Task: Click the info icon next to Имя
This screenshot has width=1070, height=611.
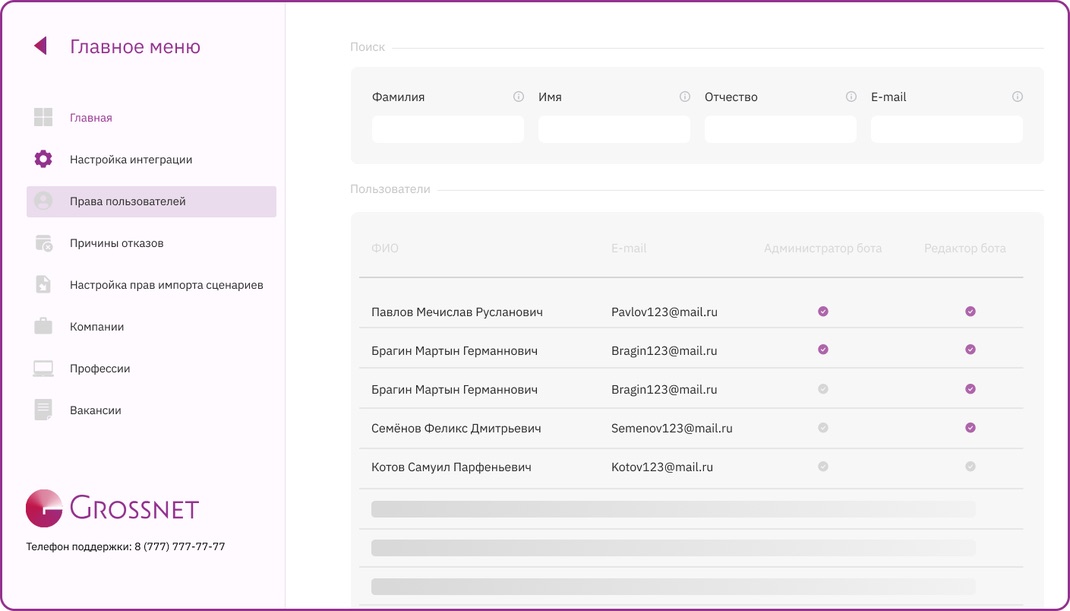Action: [x=684, y=97]
